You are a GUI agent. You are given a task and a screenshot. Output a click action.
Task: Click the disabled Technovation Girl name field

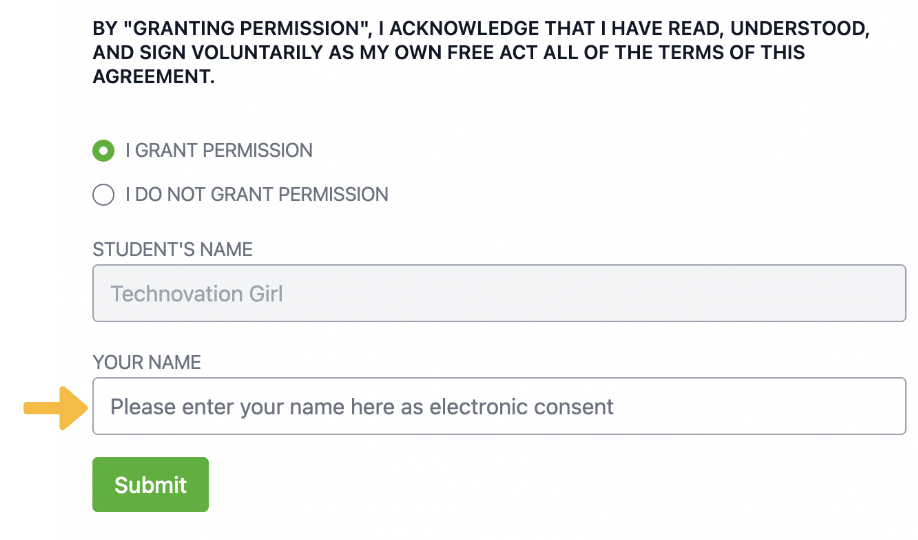498,294
